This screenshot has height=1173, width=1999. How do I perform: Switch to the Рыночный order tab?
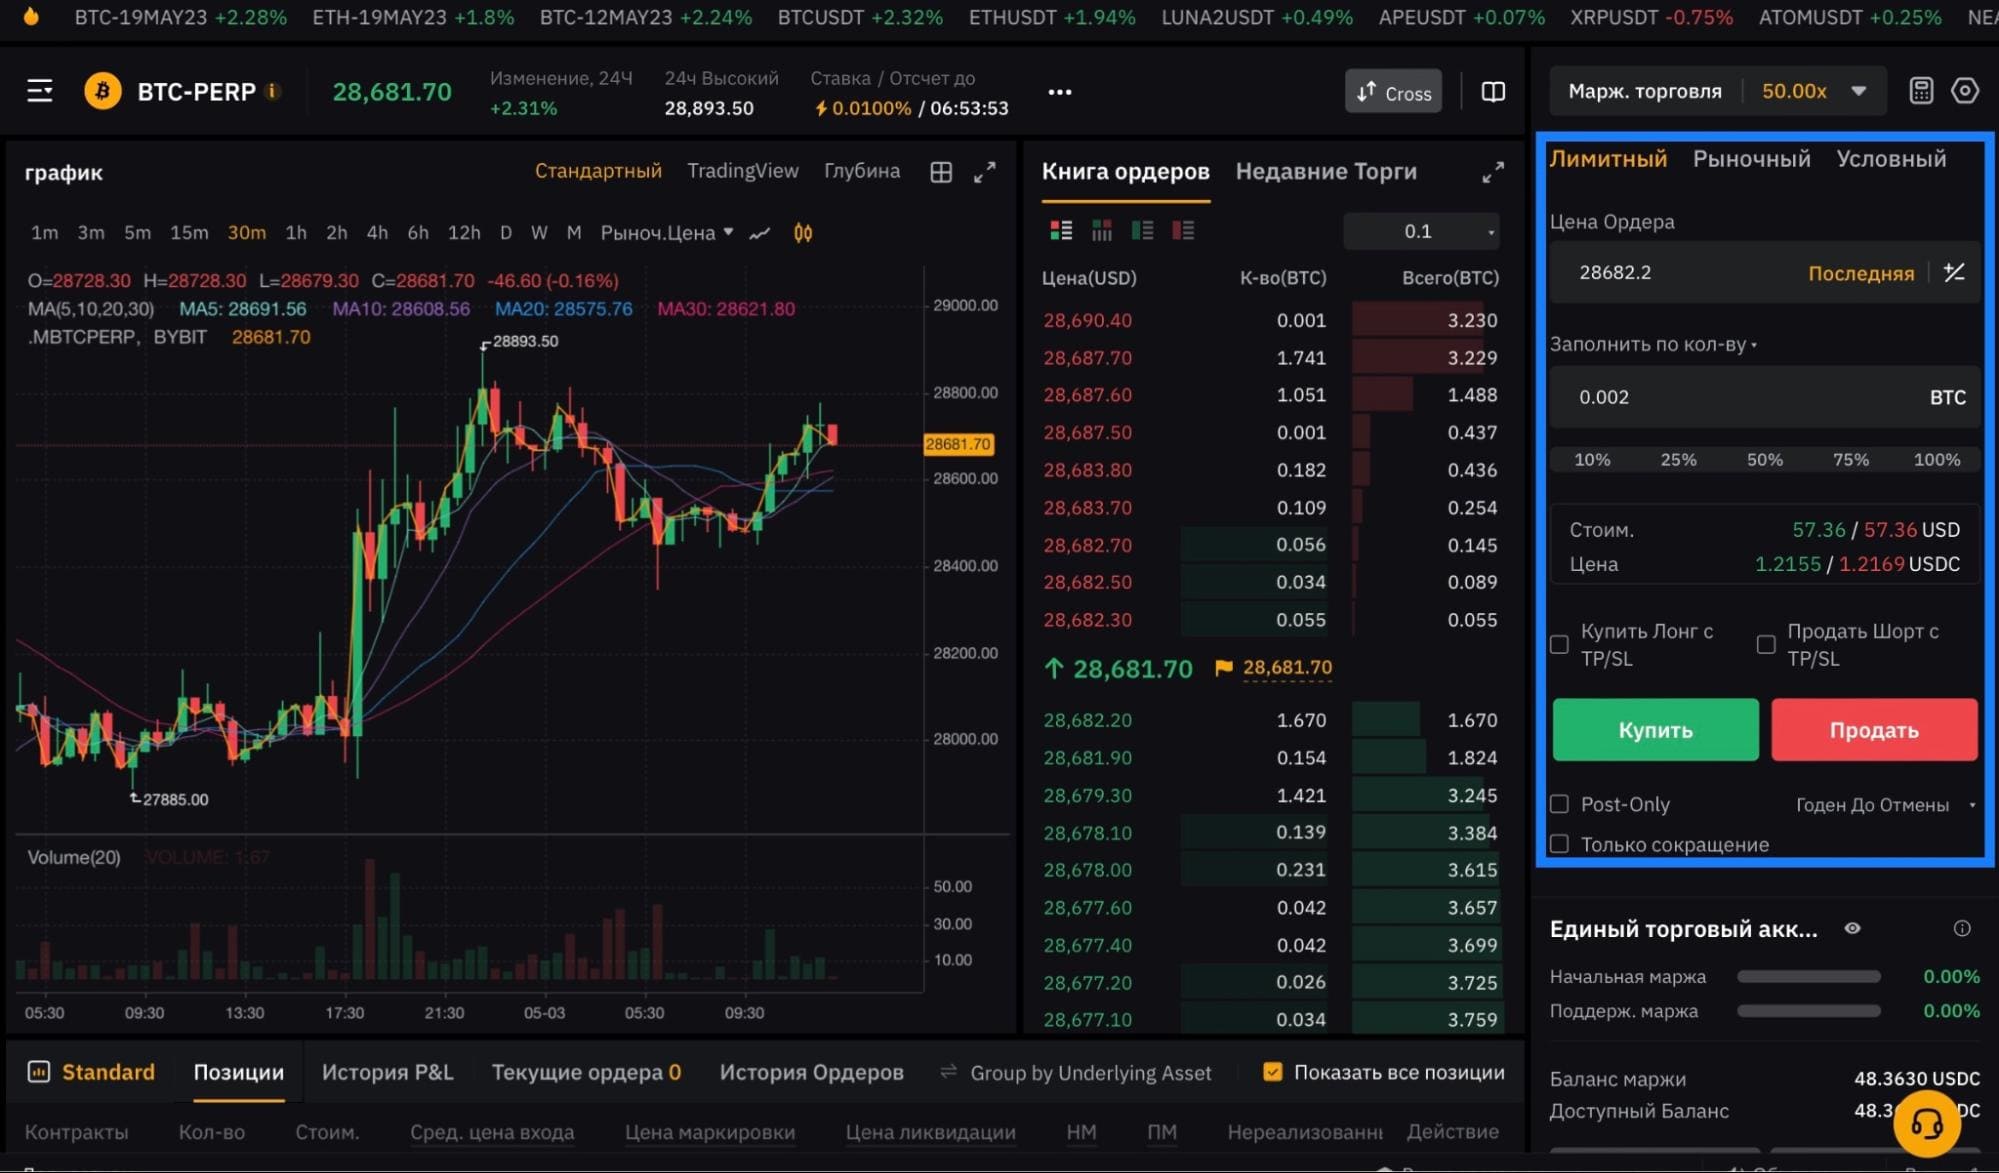pos(1751,159)
